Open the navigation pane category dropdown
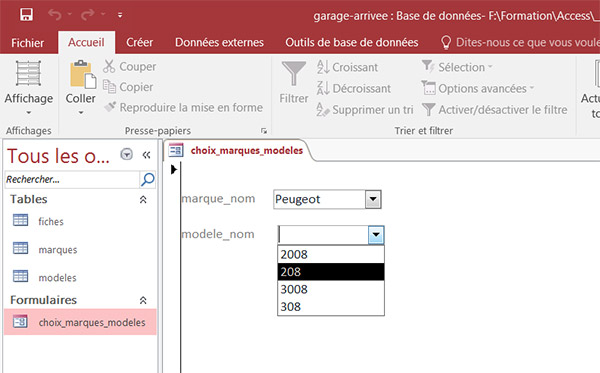Screen dimensions: 600x373 (x=126, y=155)
